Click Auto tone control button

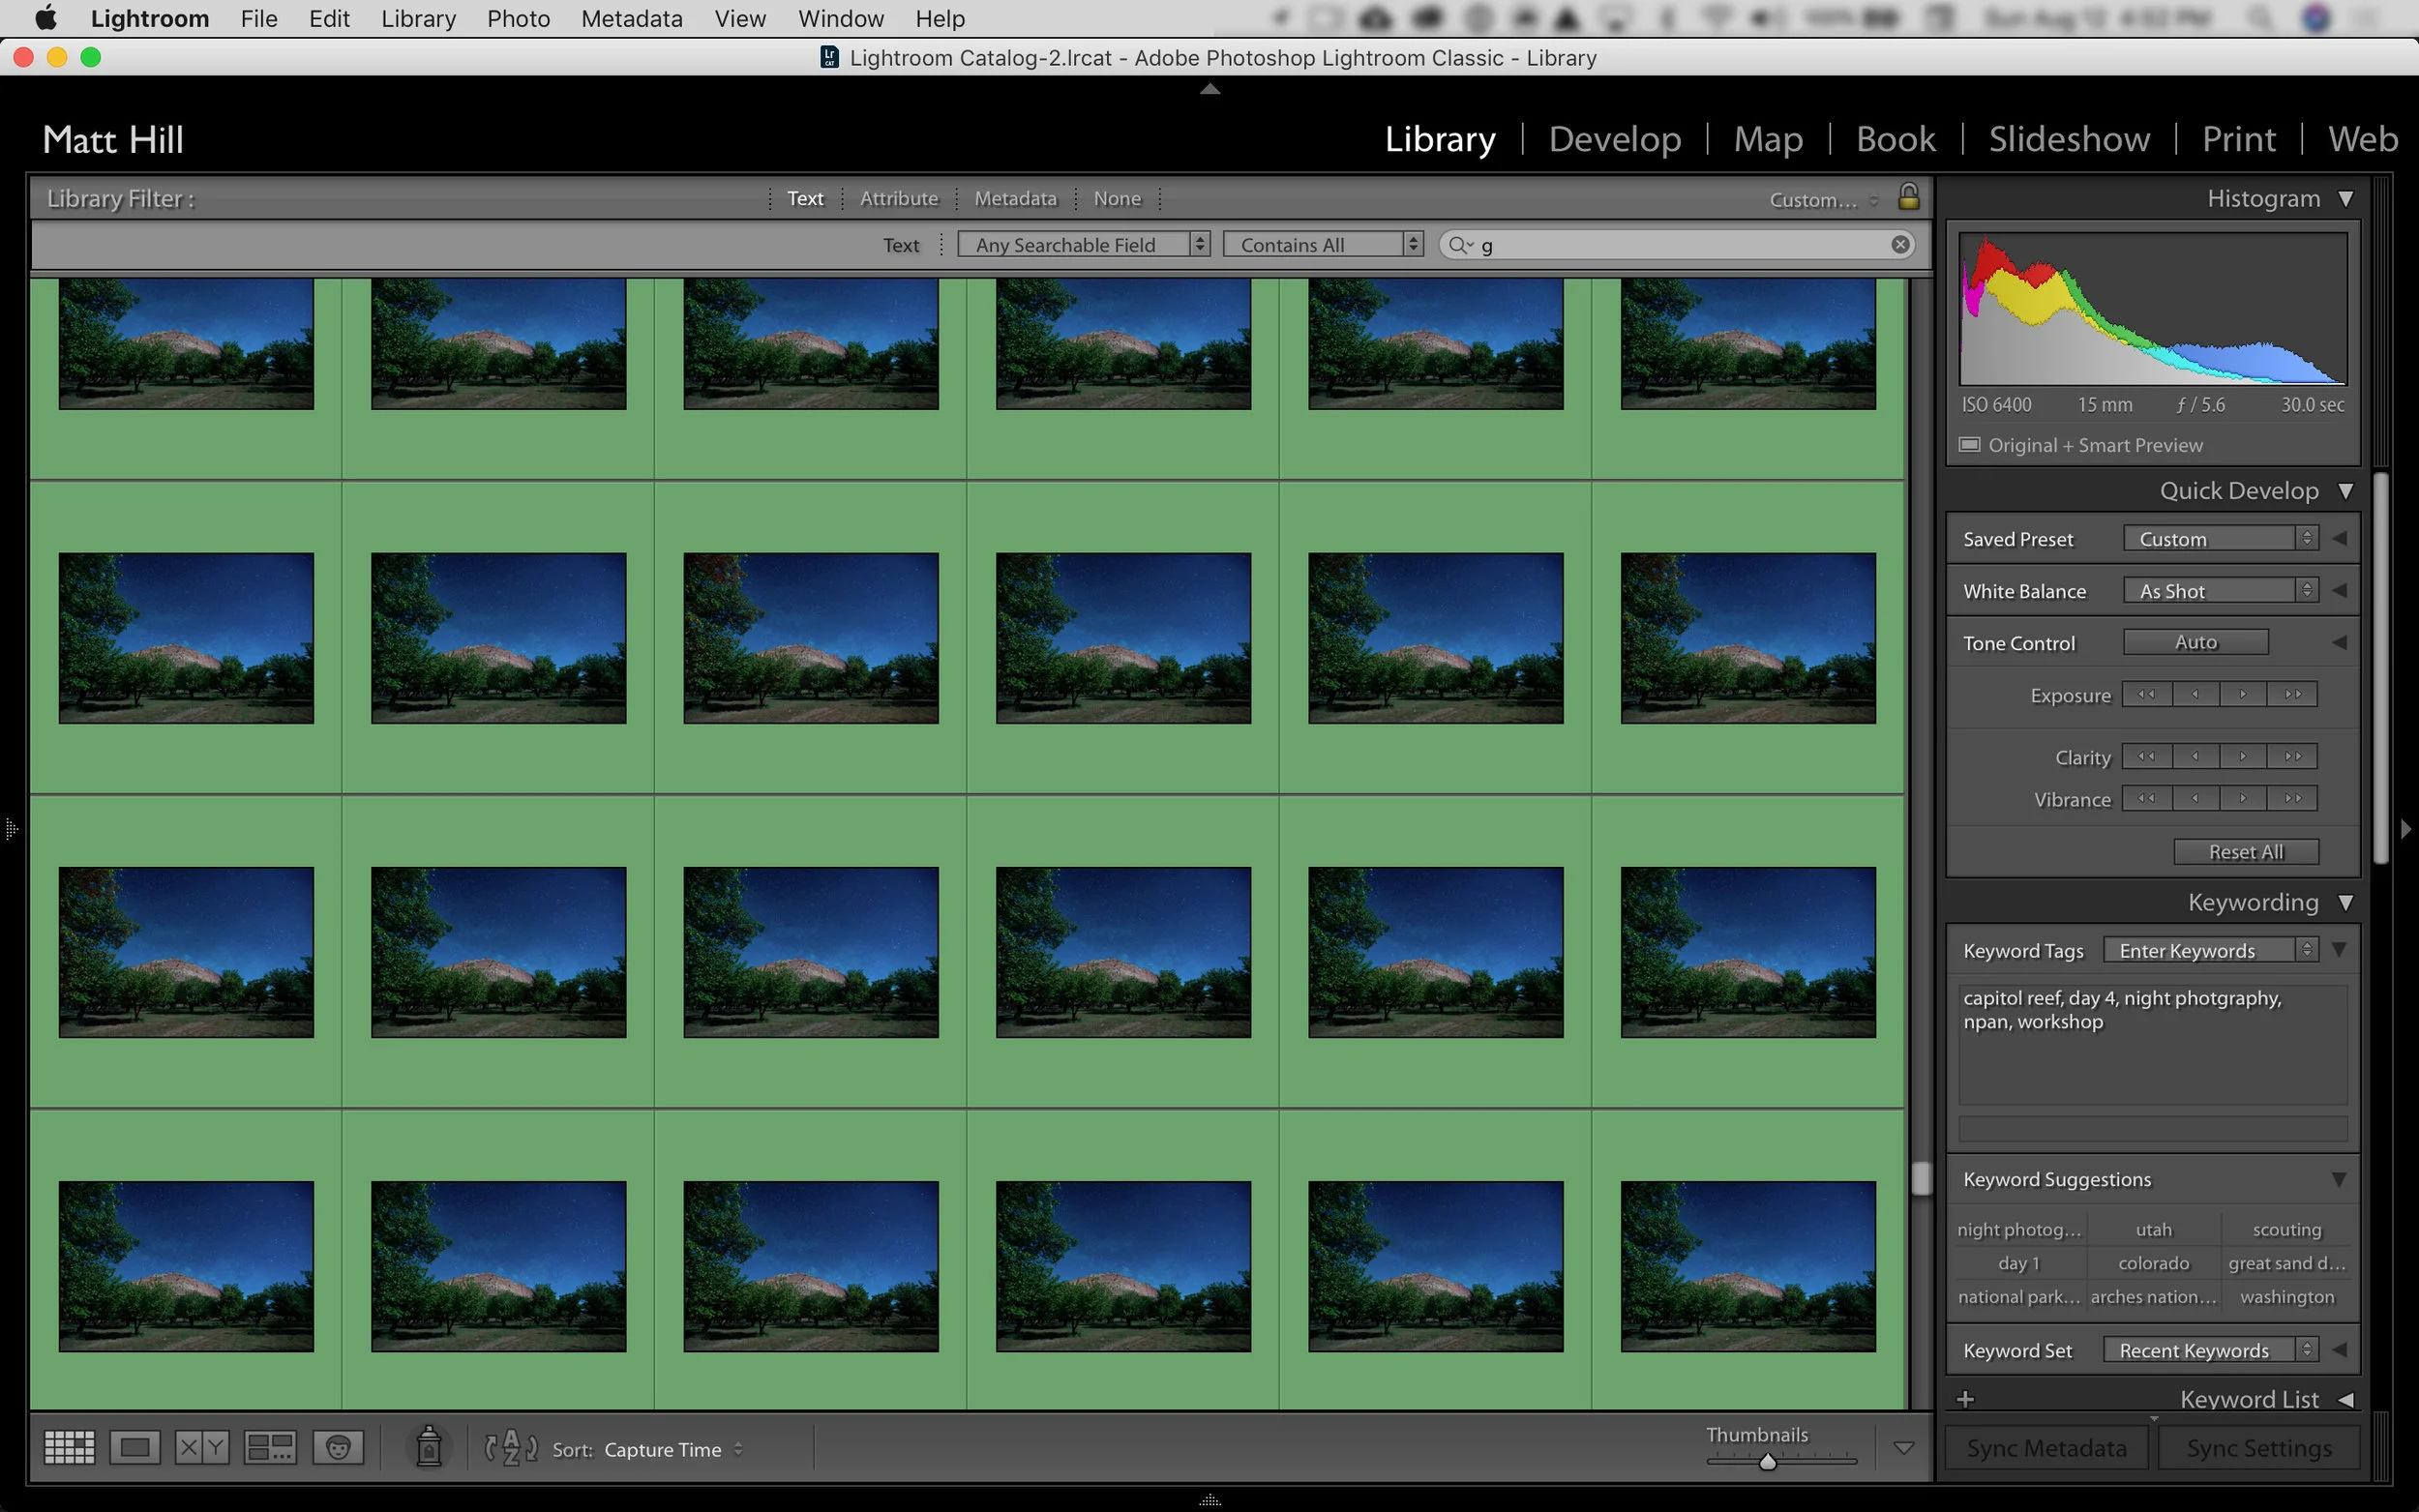tap(2195, 642)
